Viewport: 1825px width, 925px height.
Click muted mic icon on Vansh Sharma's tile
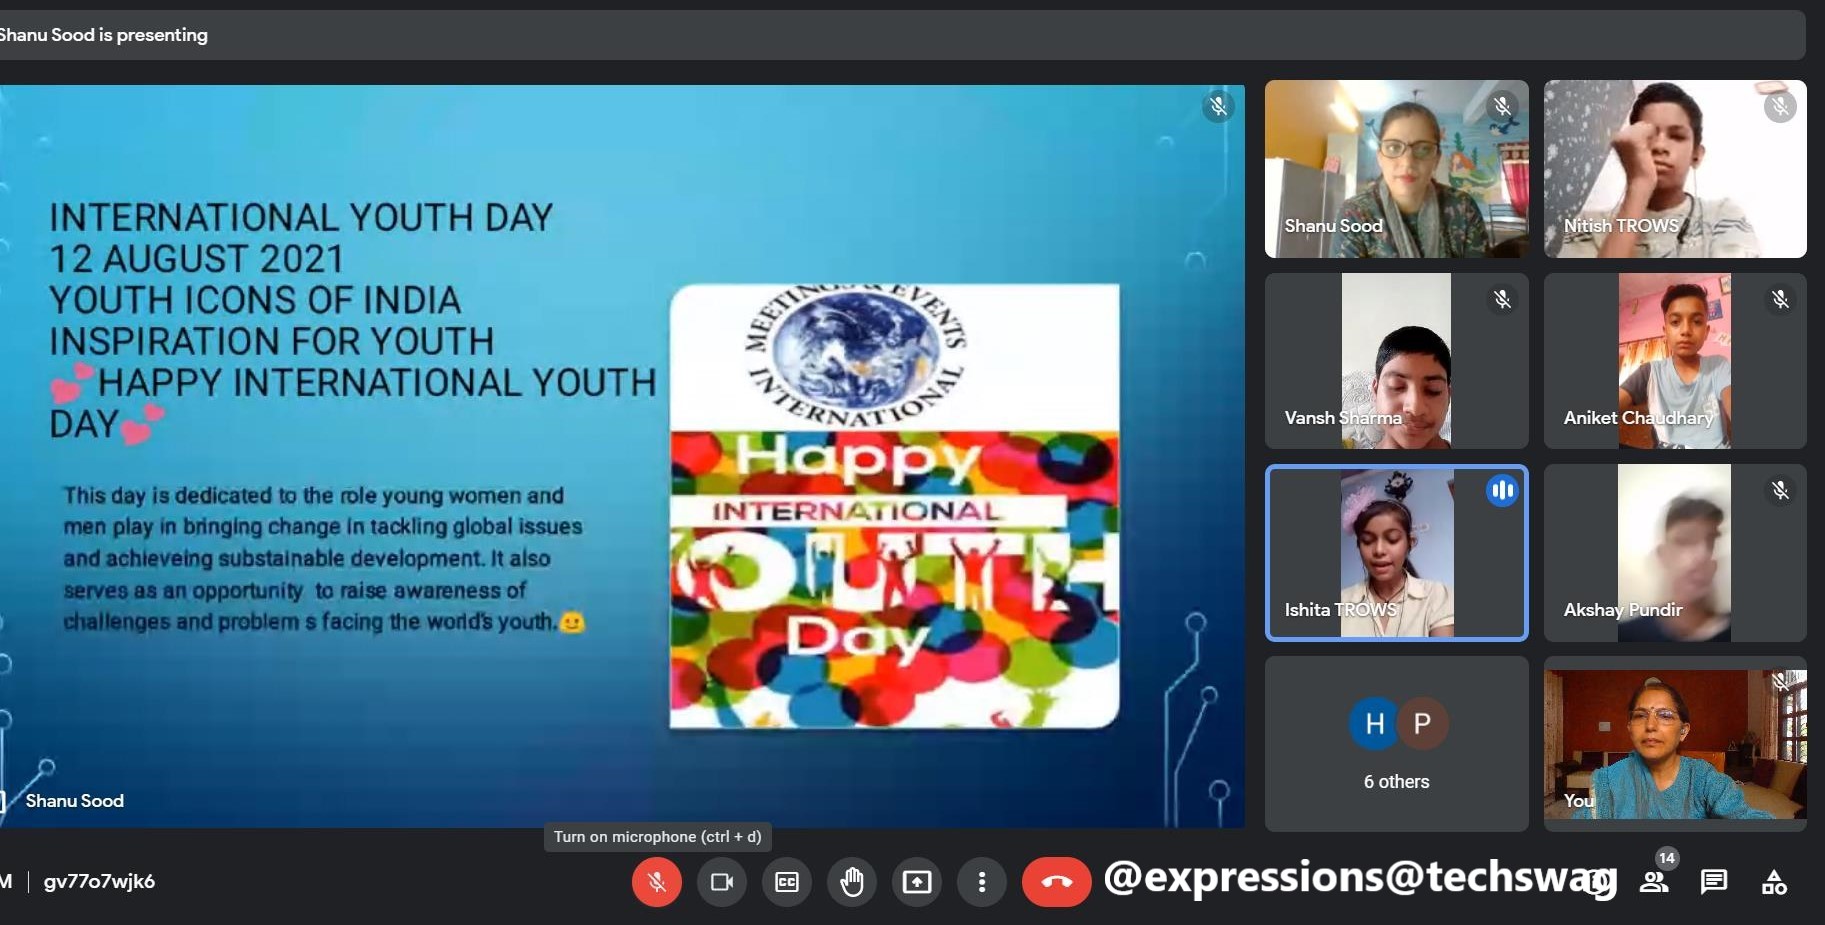click(1502, 299)
